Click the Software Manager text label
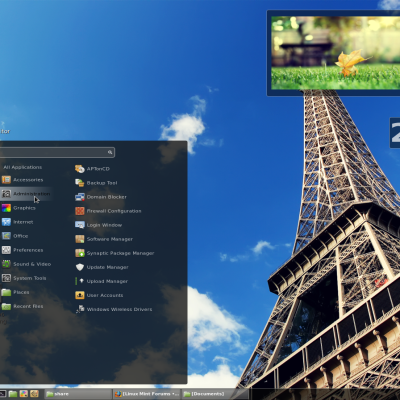The width and height of the screenshot is (400, 400). (110, 239)
